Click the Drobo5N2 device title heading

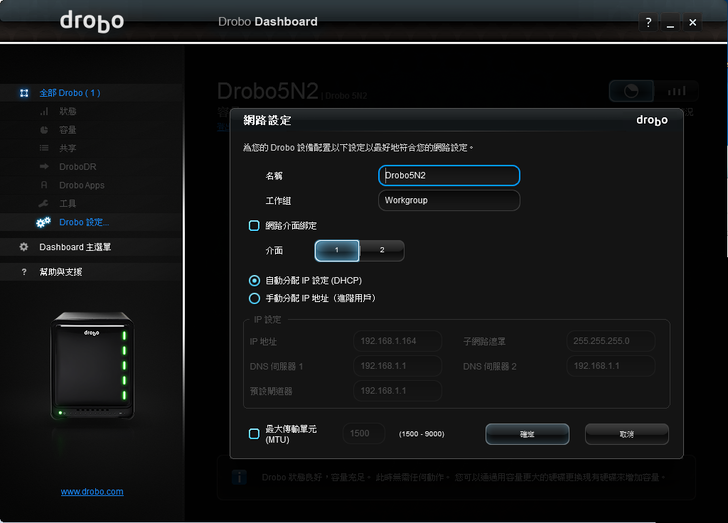(x=268, y=91)
